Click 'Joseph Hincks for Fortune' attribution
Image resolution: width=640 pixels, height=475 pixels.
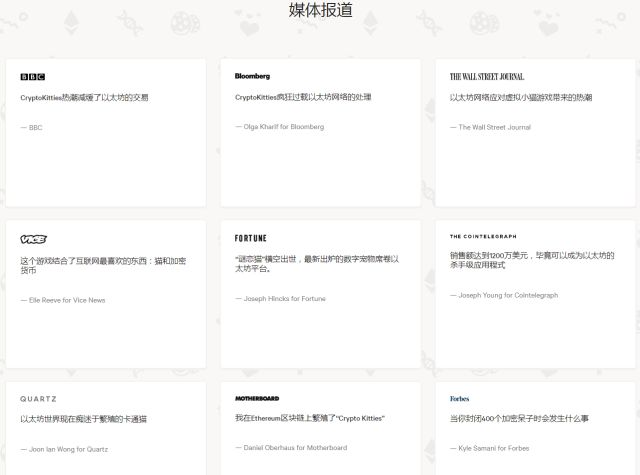coord(284,299)
